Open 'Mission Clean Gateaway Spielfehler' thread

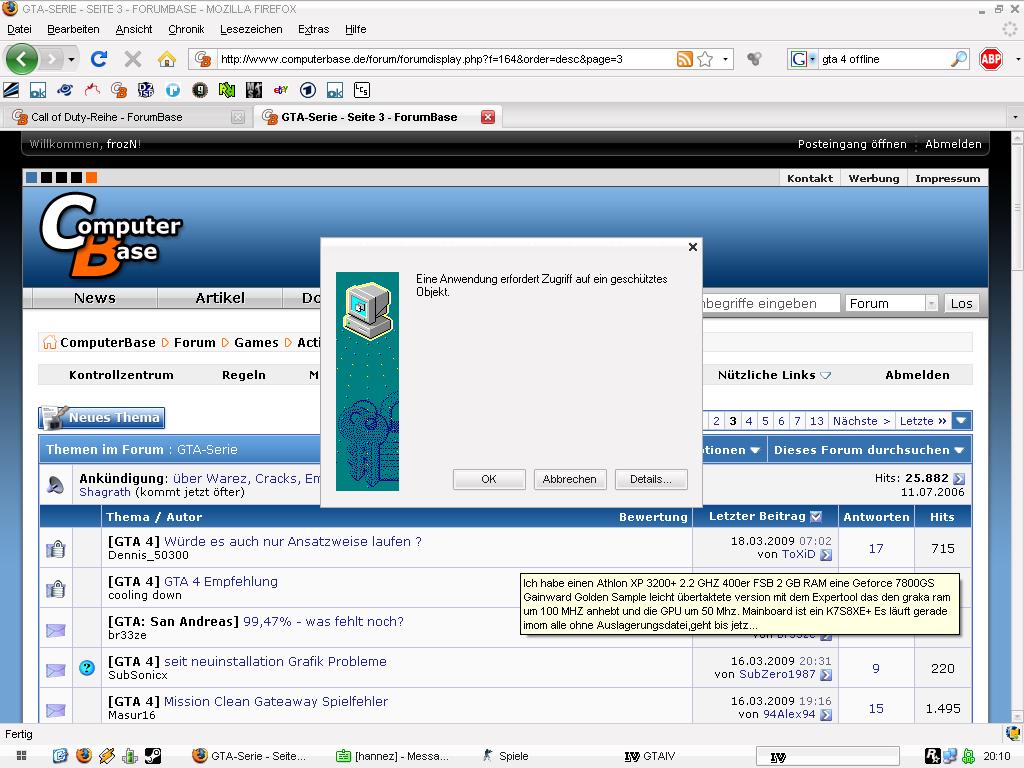point(276,701)
